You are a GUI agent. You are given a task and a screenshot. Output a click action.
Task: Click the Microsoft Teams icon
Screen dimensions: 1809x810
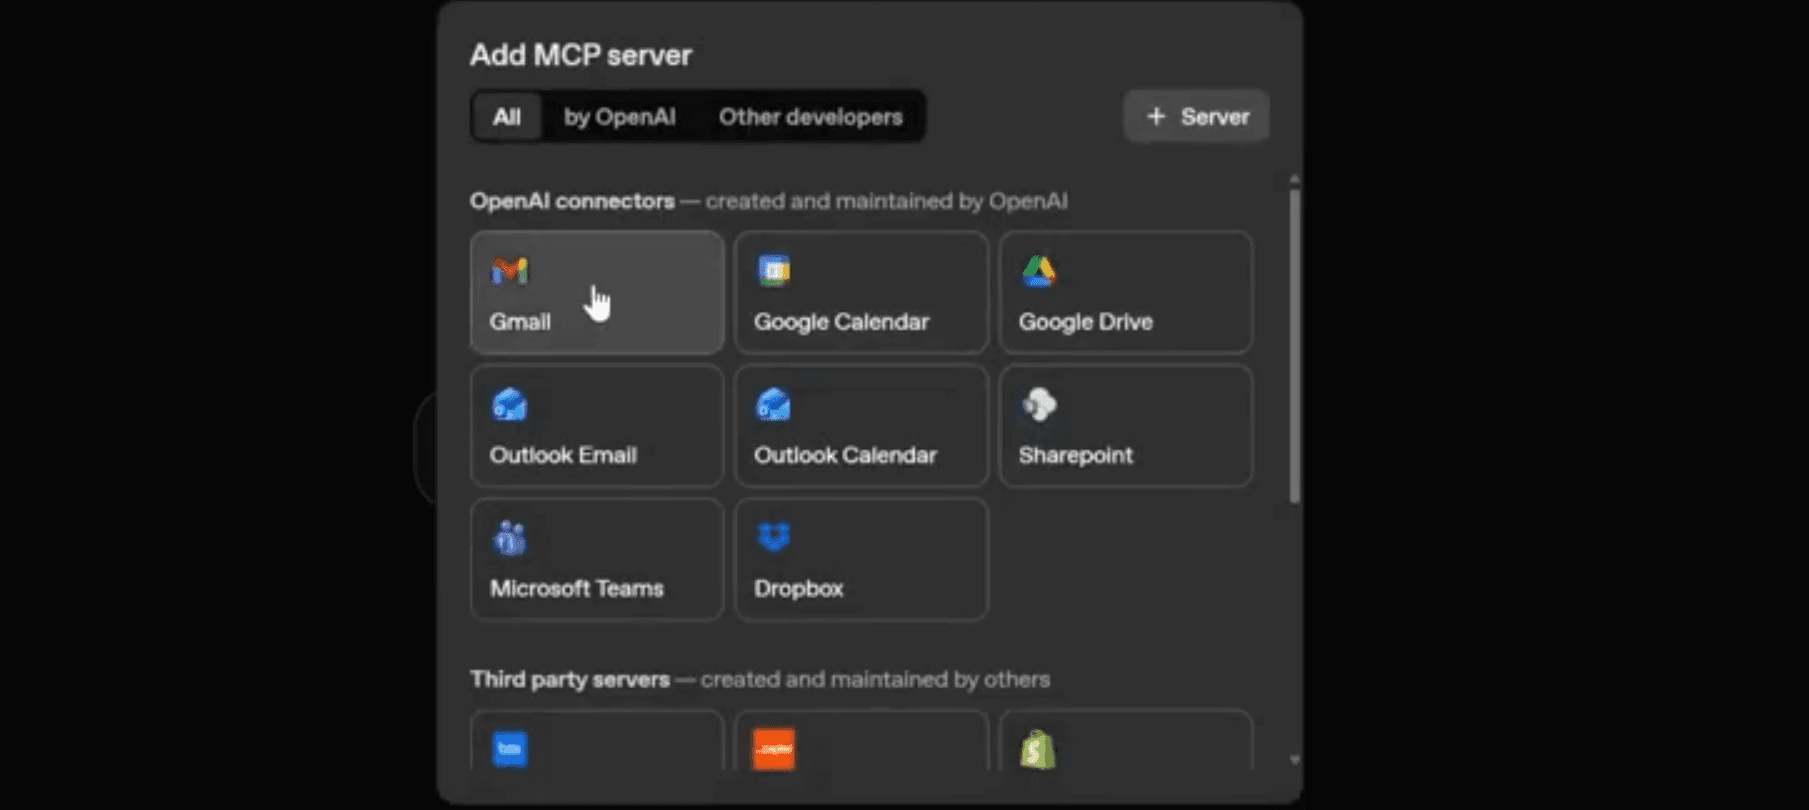coord(510,539)
